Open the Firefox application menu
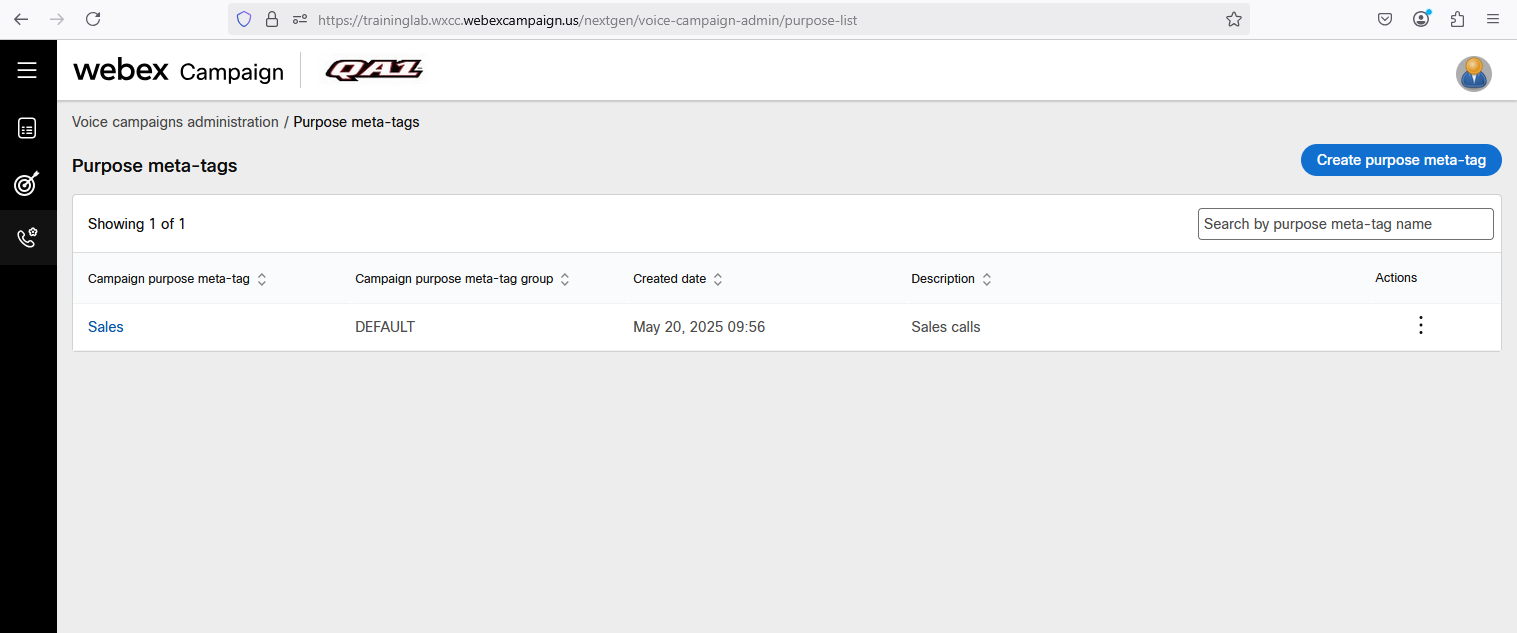 coord(1492,19)
